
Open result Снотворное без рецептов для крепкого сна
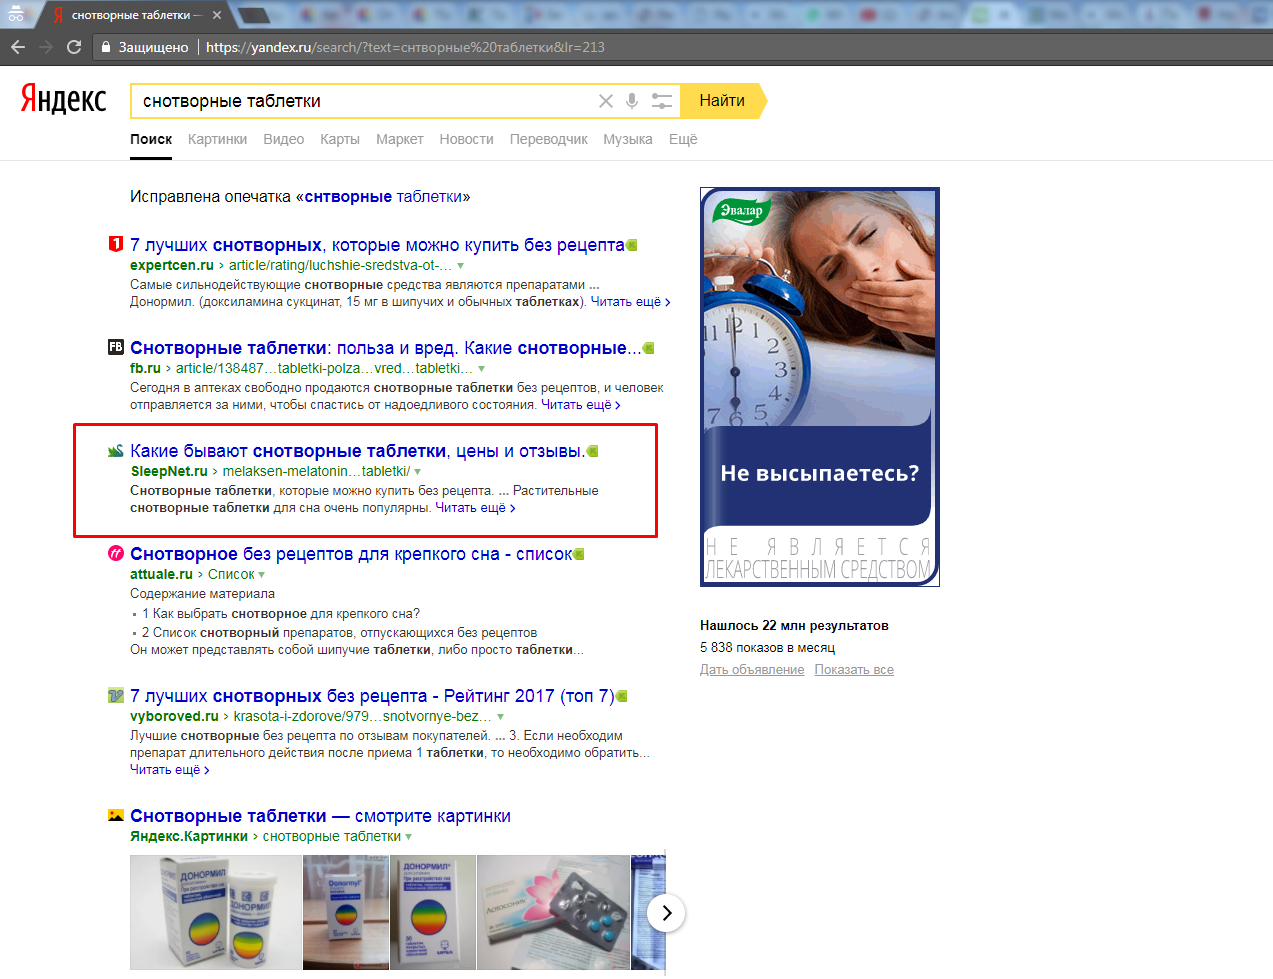351,554
